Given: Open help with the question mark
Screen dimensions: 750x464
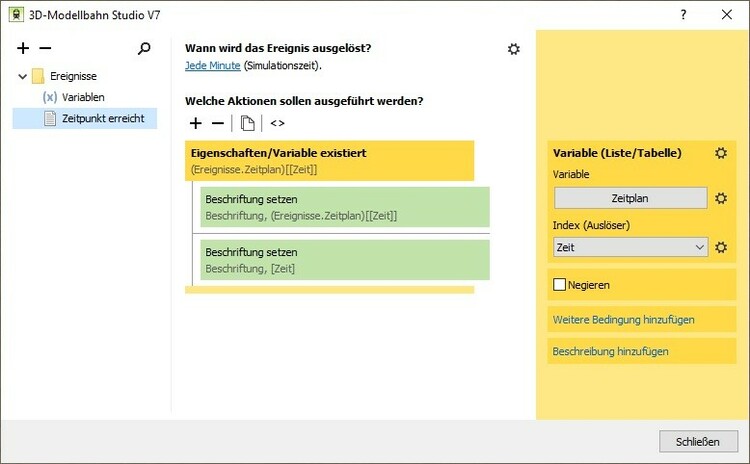Looking at the screenshot, I should coord(684,14).
